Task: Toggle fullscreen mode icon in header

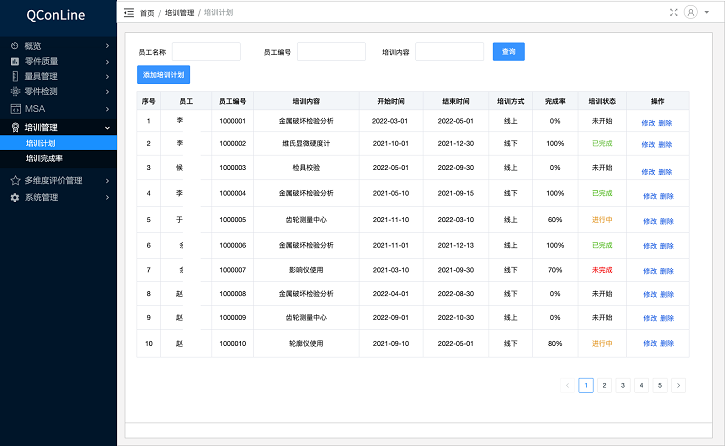Action: (x=673, y=13)
